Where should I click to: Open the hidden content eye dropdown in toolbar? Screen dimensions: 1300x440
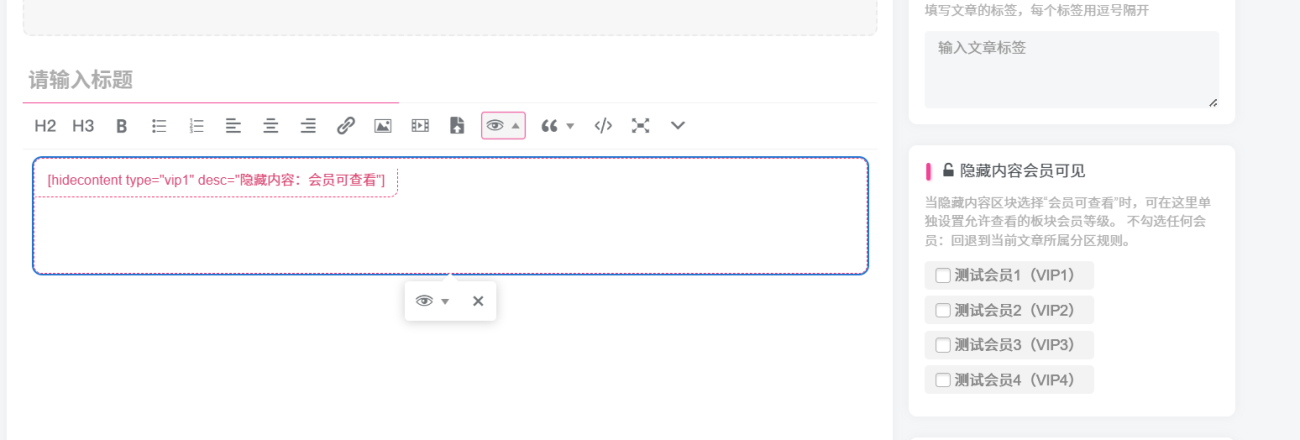[503, 126]
